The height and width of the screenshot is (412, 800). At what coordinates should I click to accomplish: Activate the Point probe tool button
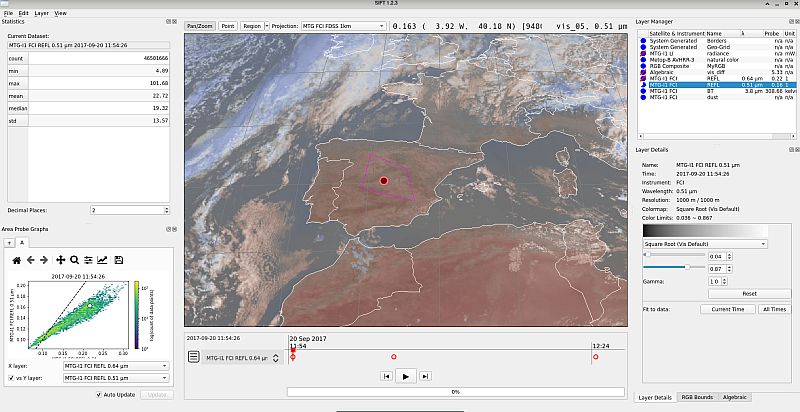[x=228, y=26]
